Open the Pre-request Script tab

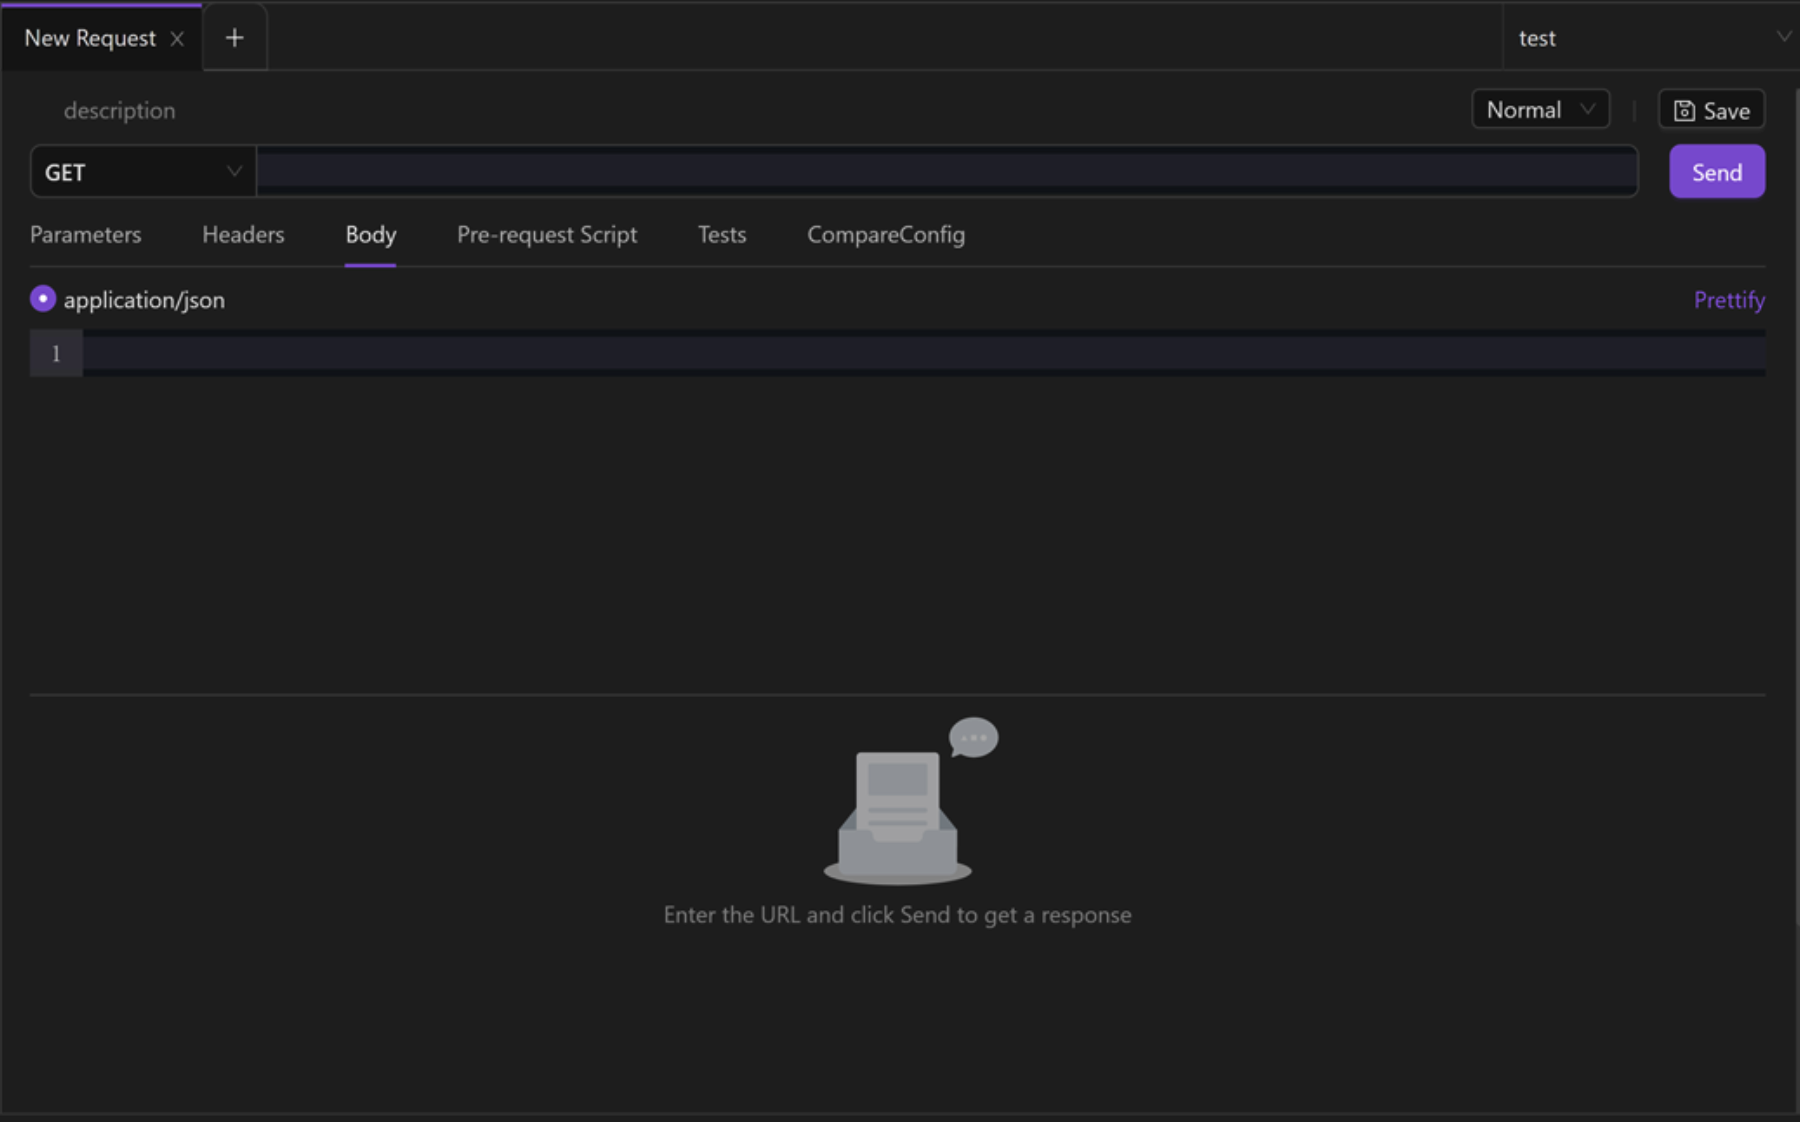[x=547, y=235]
